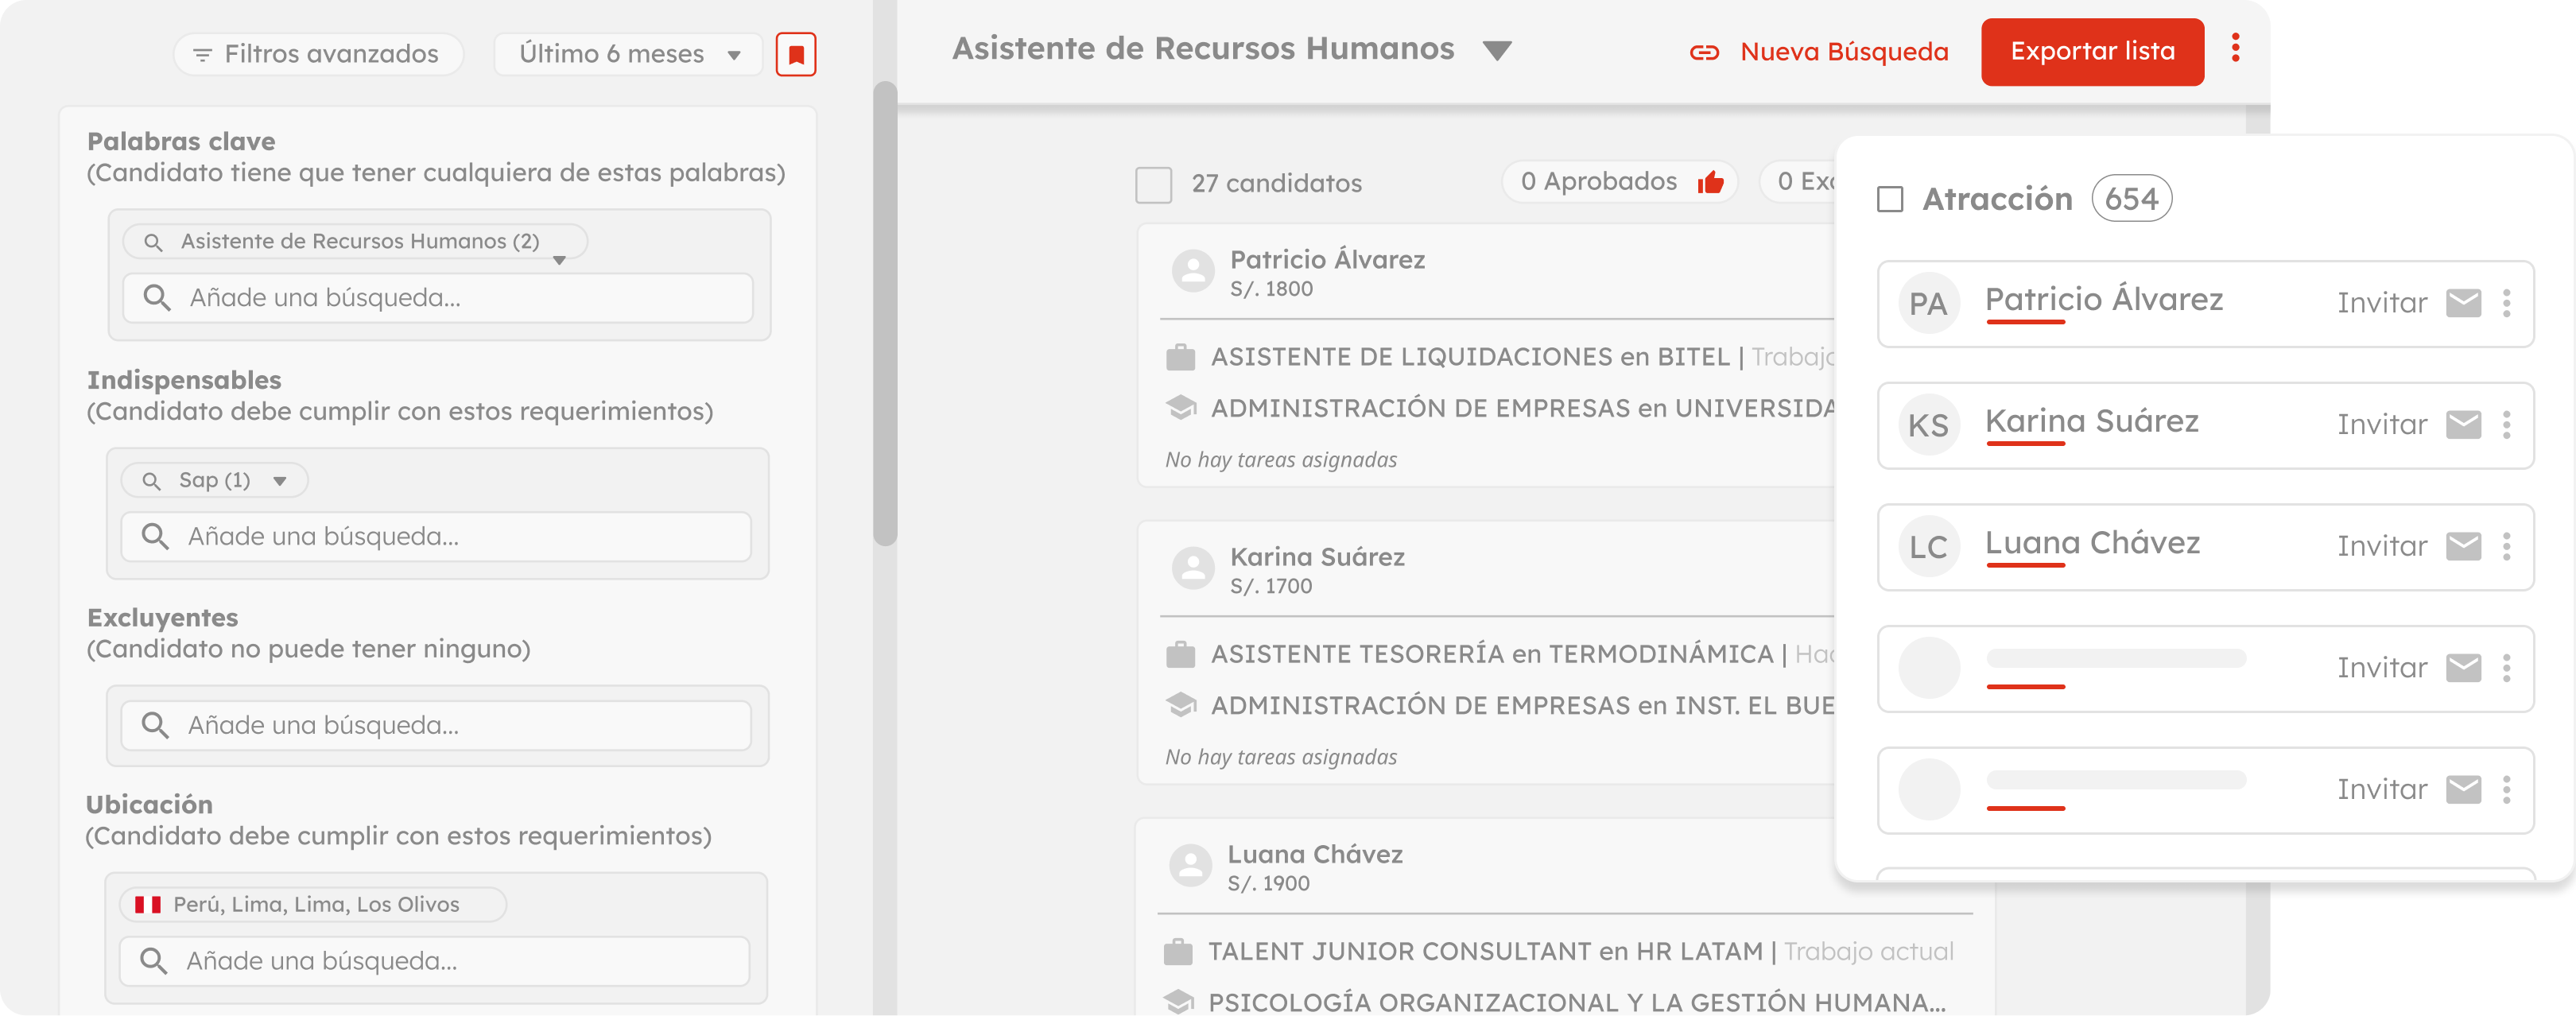Click the Excluyentes search input field

point(436,726)
